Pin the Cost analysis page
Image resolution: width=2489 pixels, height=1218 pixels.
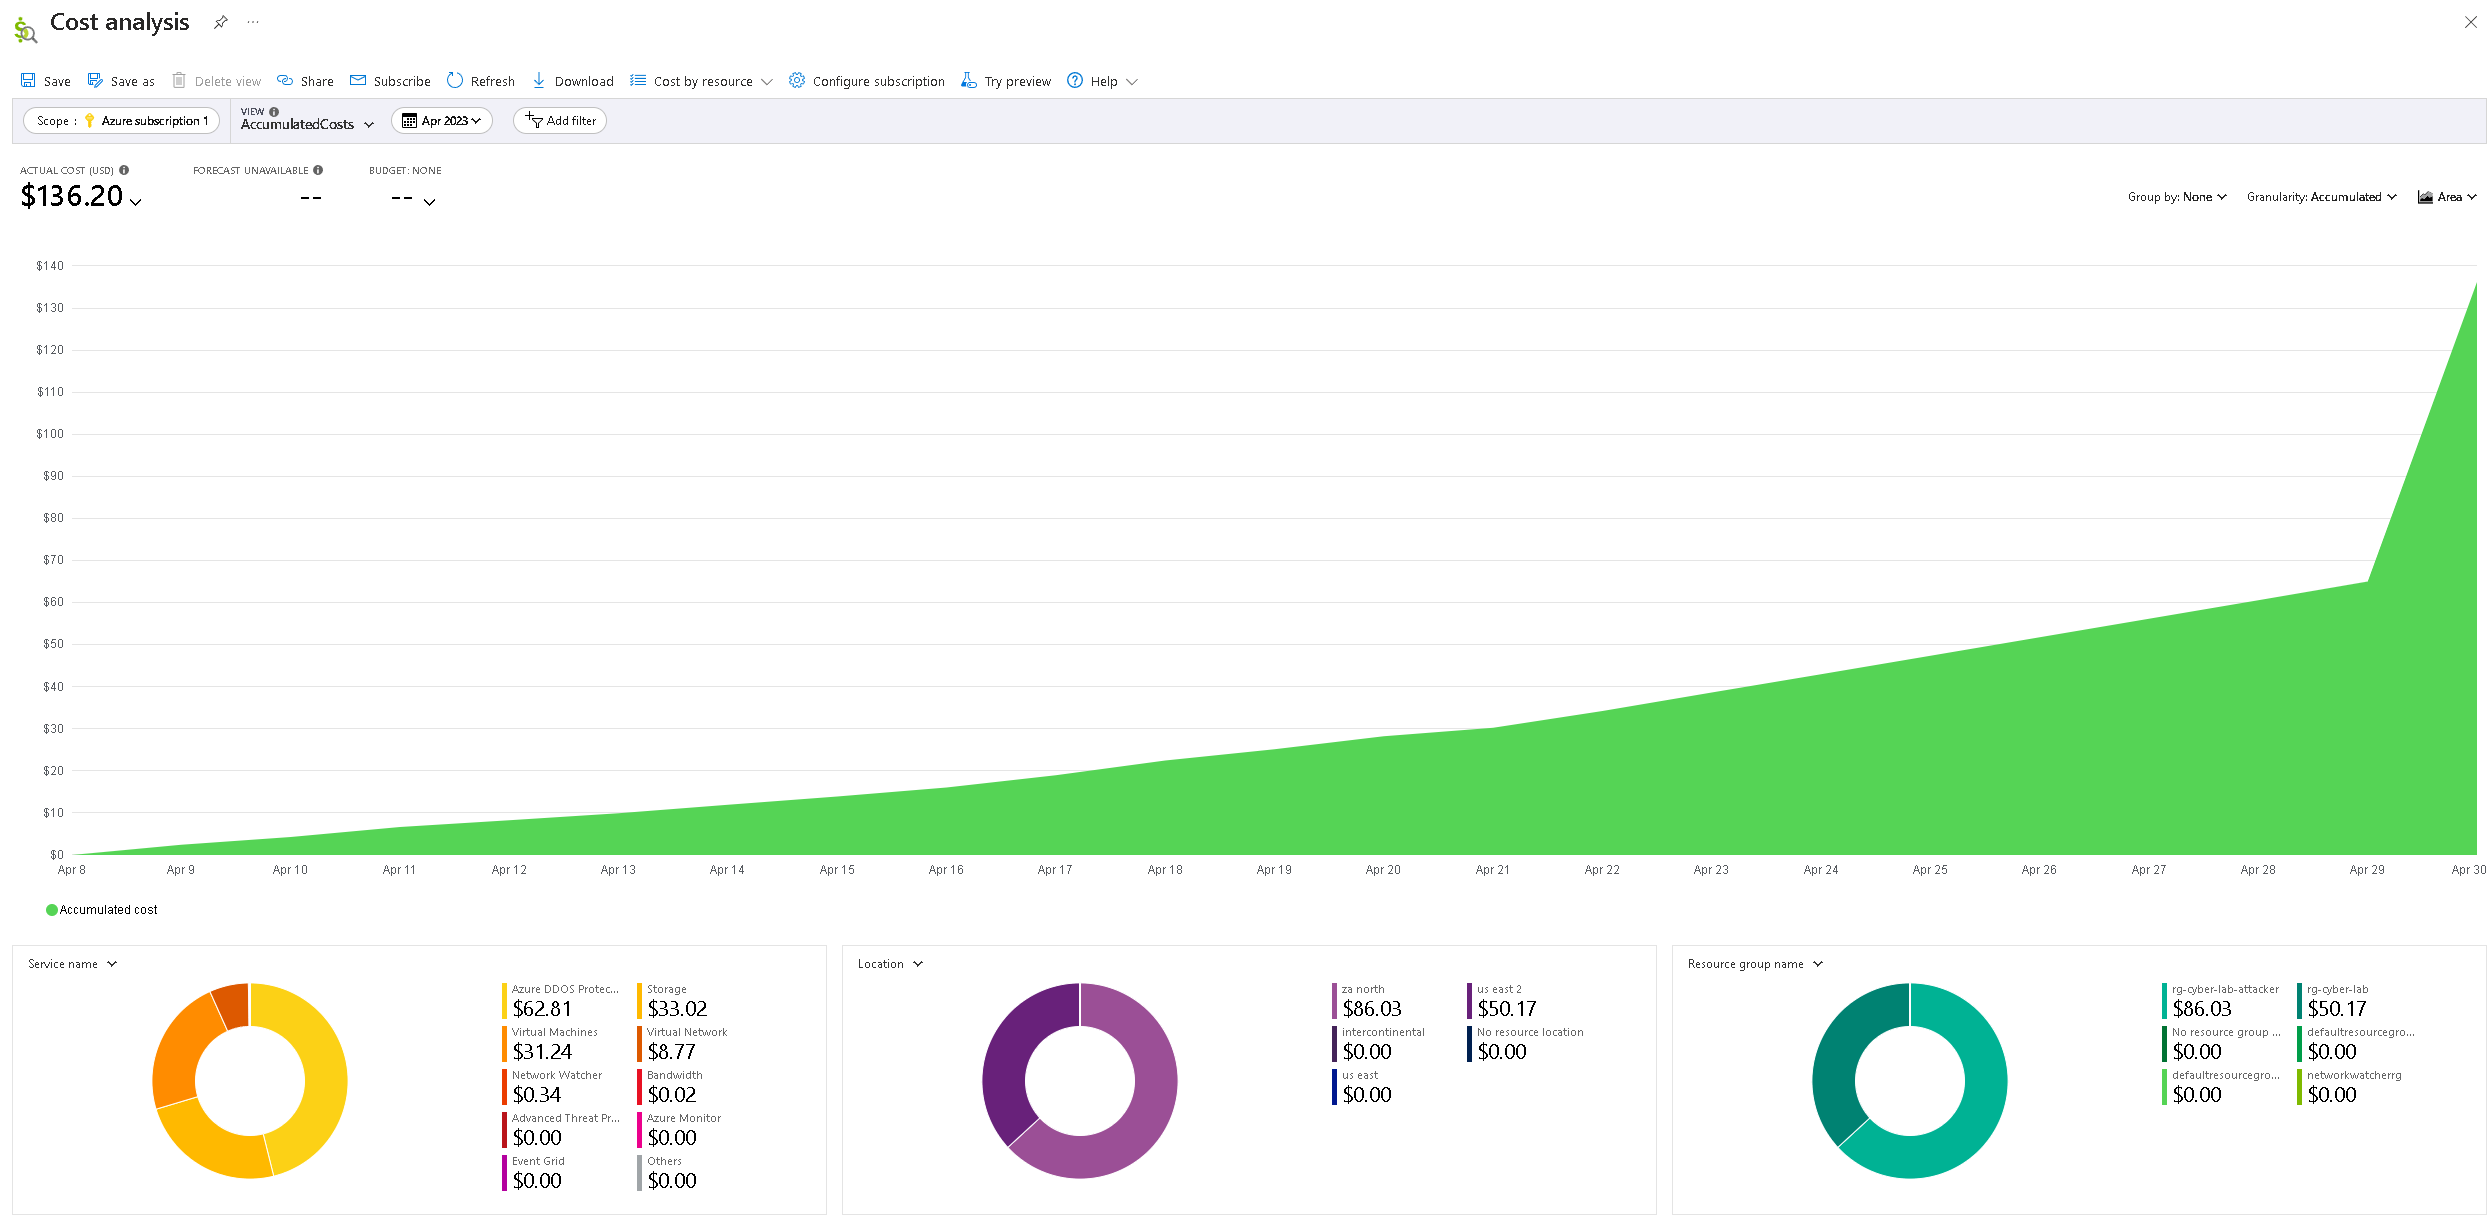pyautogui.click(x=221, y=22)
